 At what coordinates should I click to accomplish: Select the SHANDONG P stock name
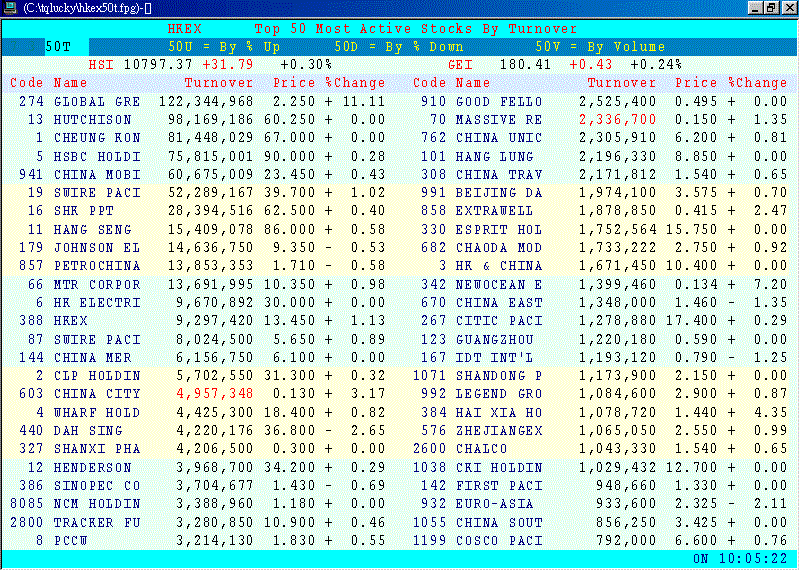499,376
